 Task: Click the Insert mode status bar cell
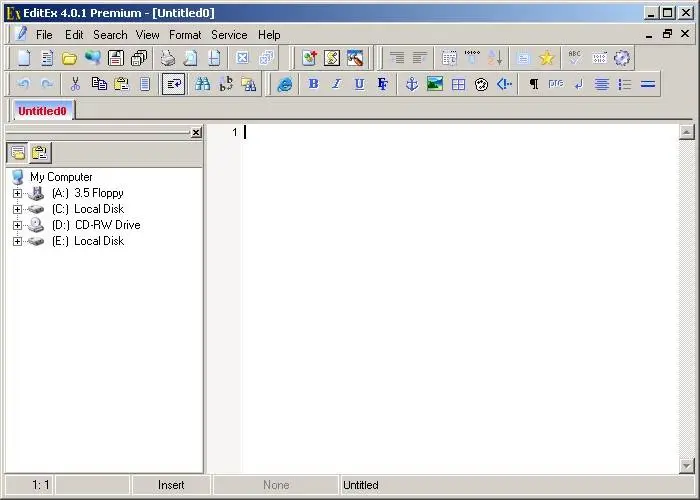point(171,485)
